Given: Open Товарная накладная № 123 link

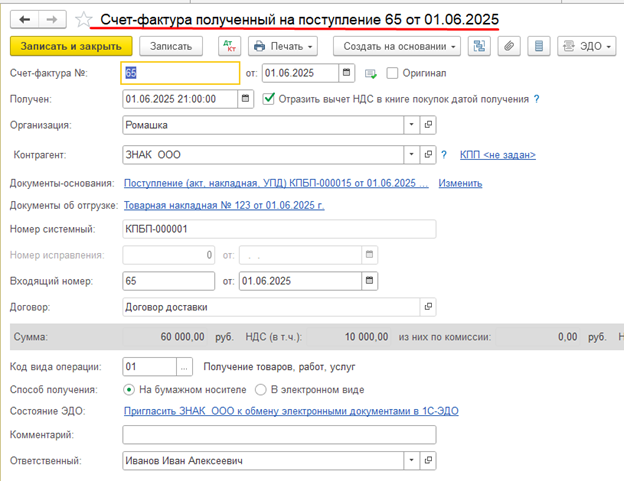Looking at the screenshot, I should coord(224,205).
